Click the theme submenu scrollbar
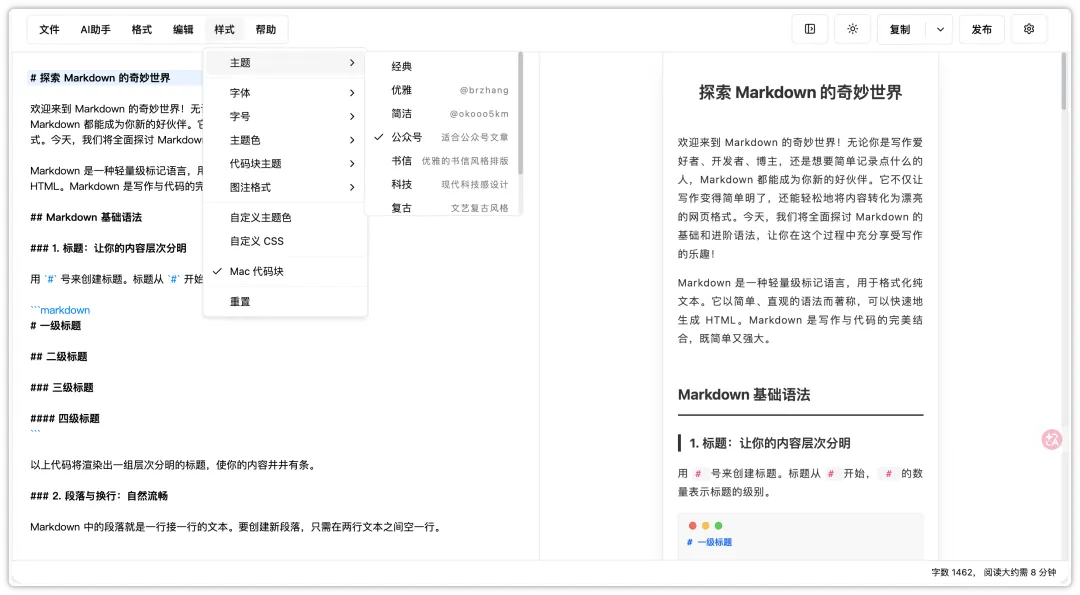 pyautogui.click(x=520, y=114)
